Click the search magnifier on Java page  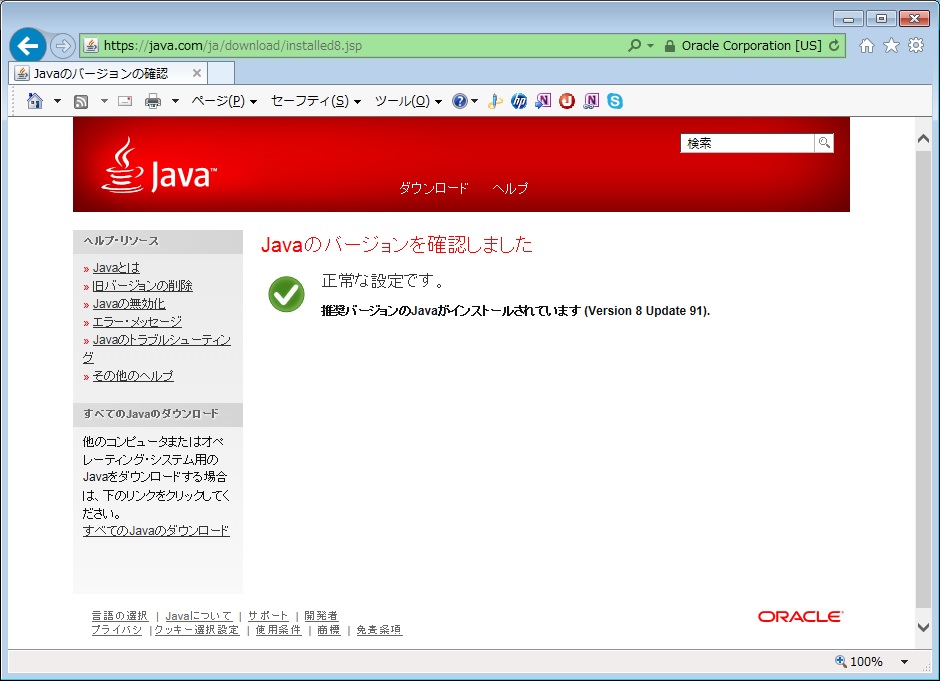[x=824, y=143]
